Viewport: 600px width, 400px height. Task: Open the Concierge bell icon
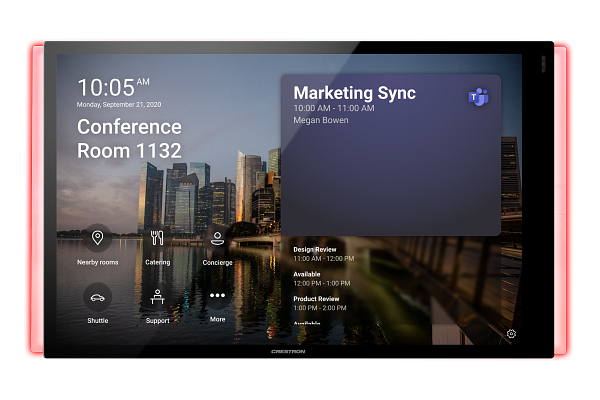[217, 238]
